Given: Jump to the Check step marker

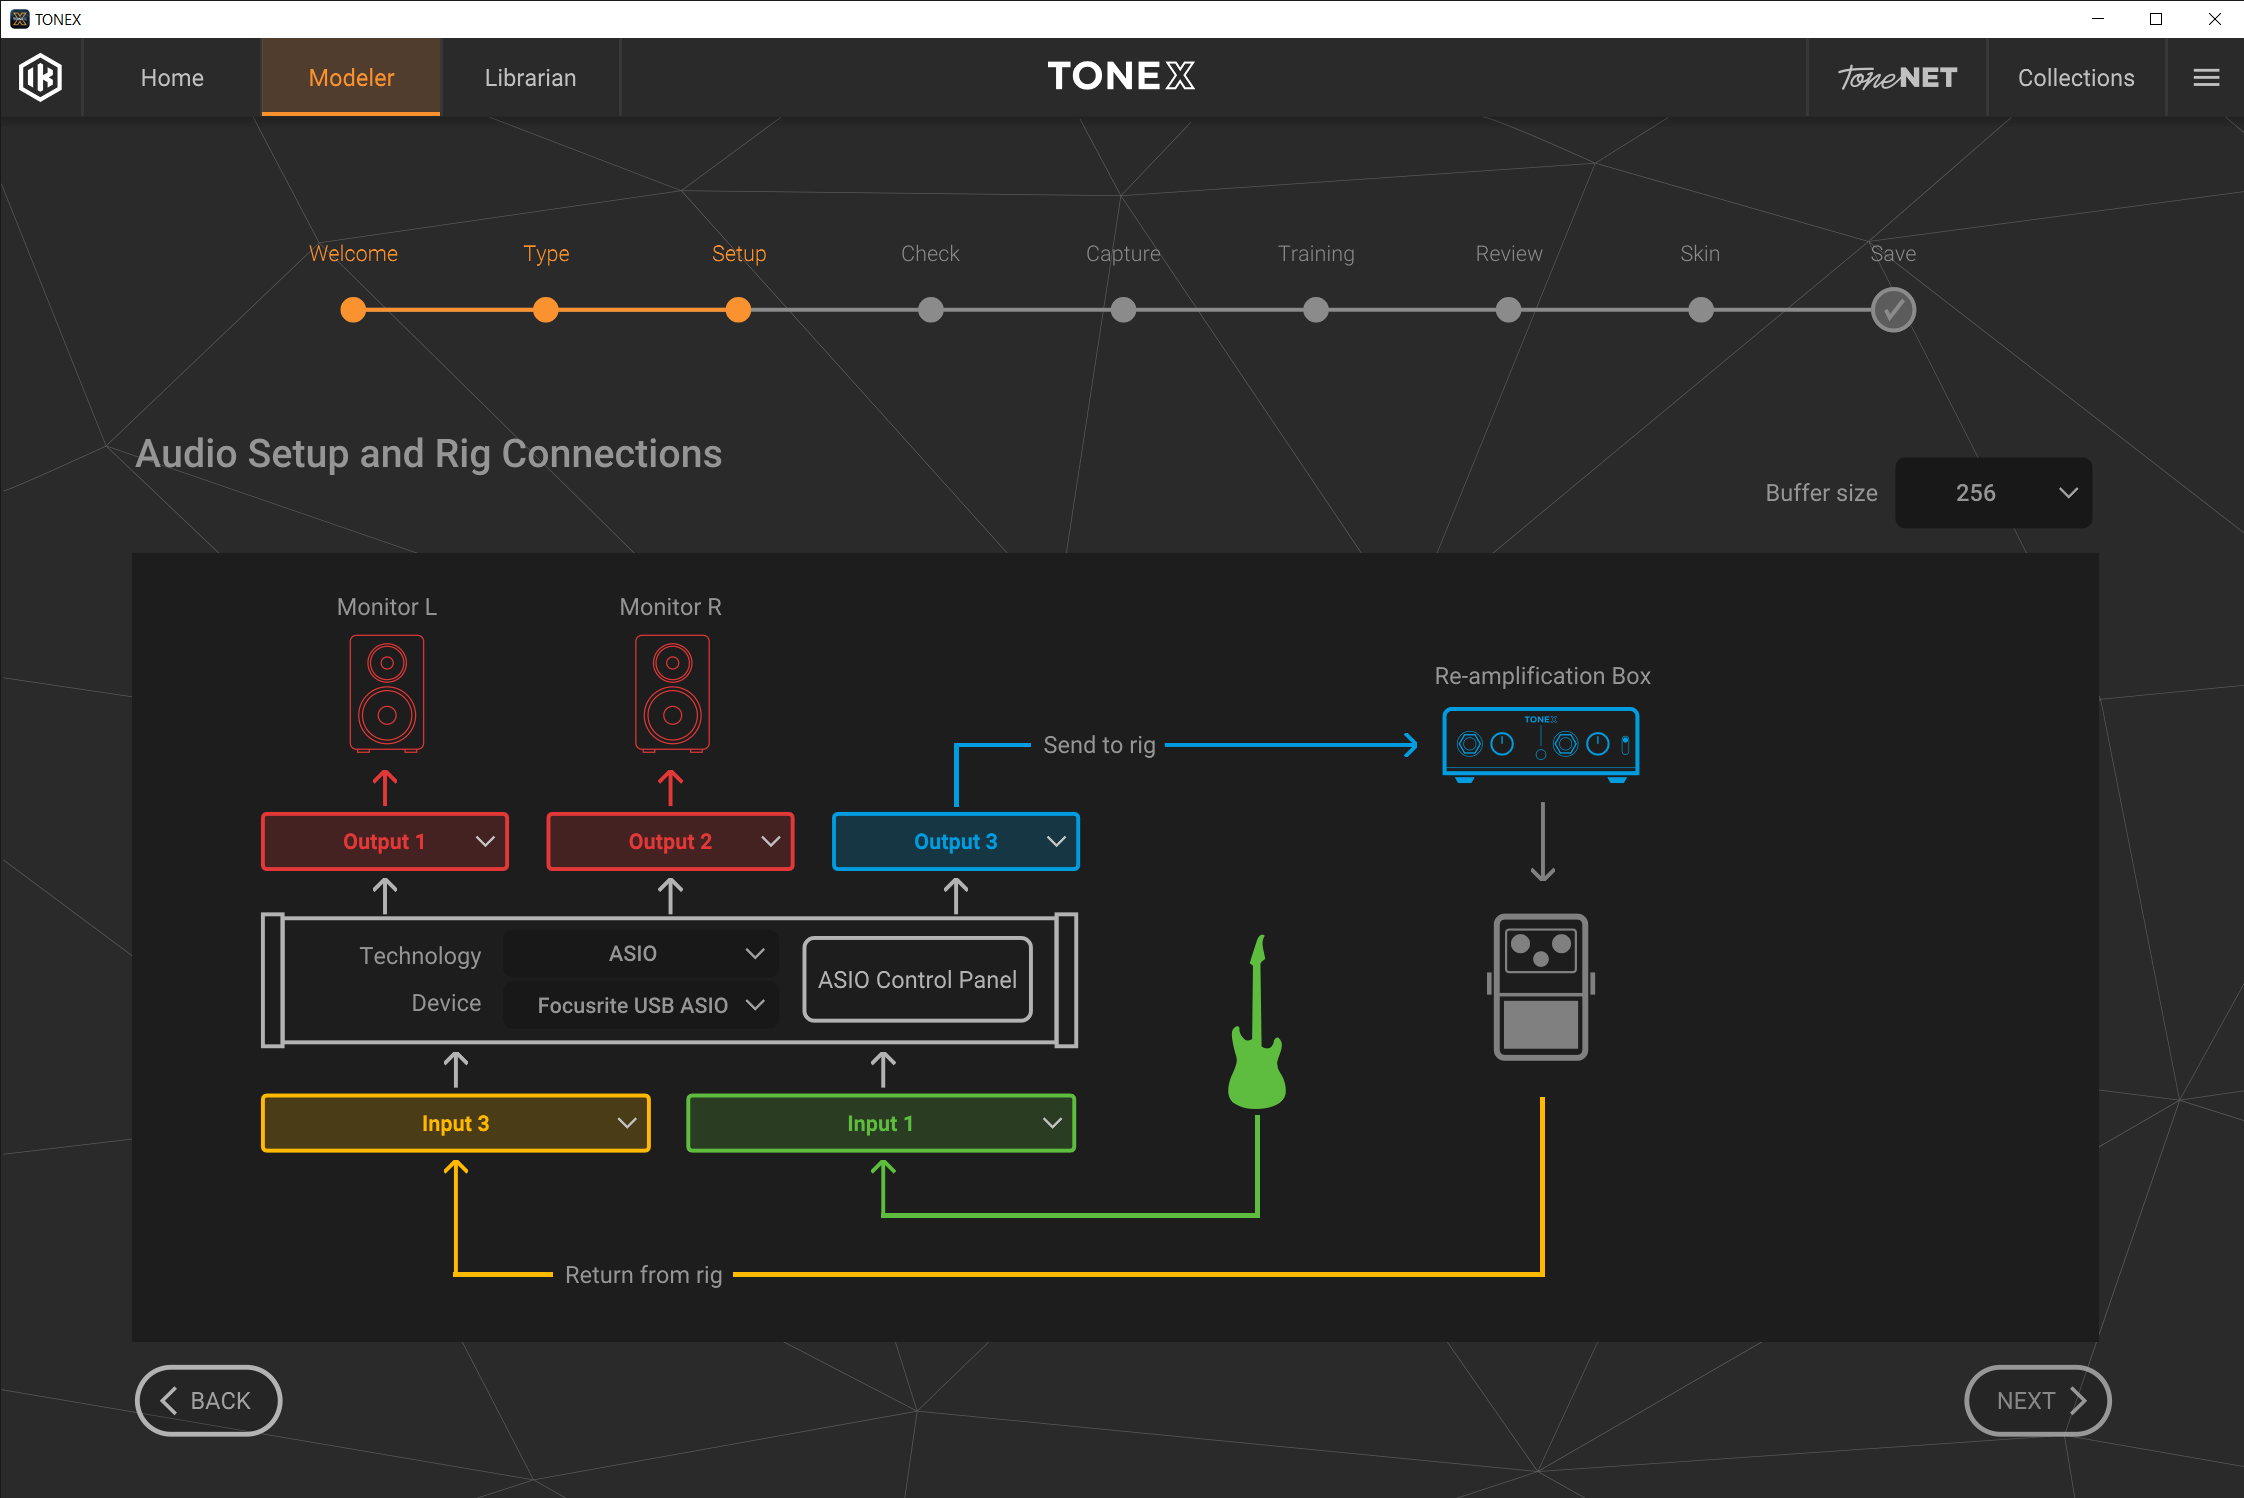Looking at the screenshot, I should (x=930, y=310).
